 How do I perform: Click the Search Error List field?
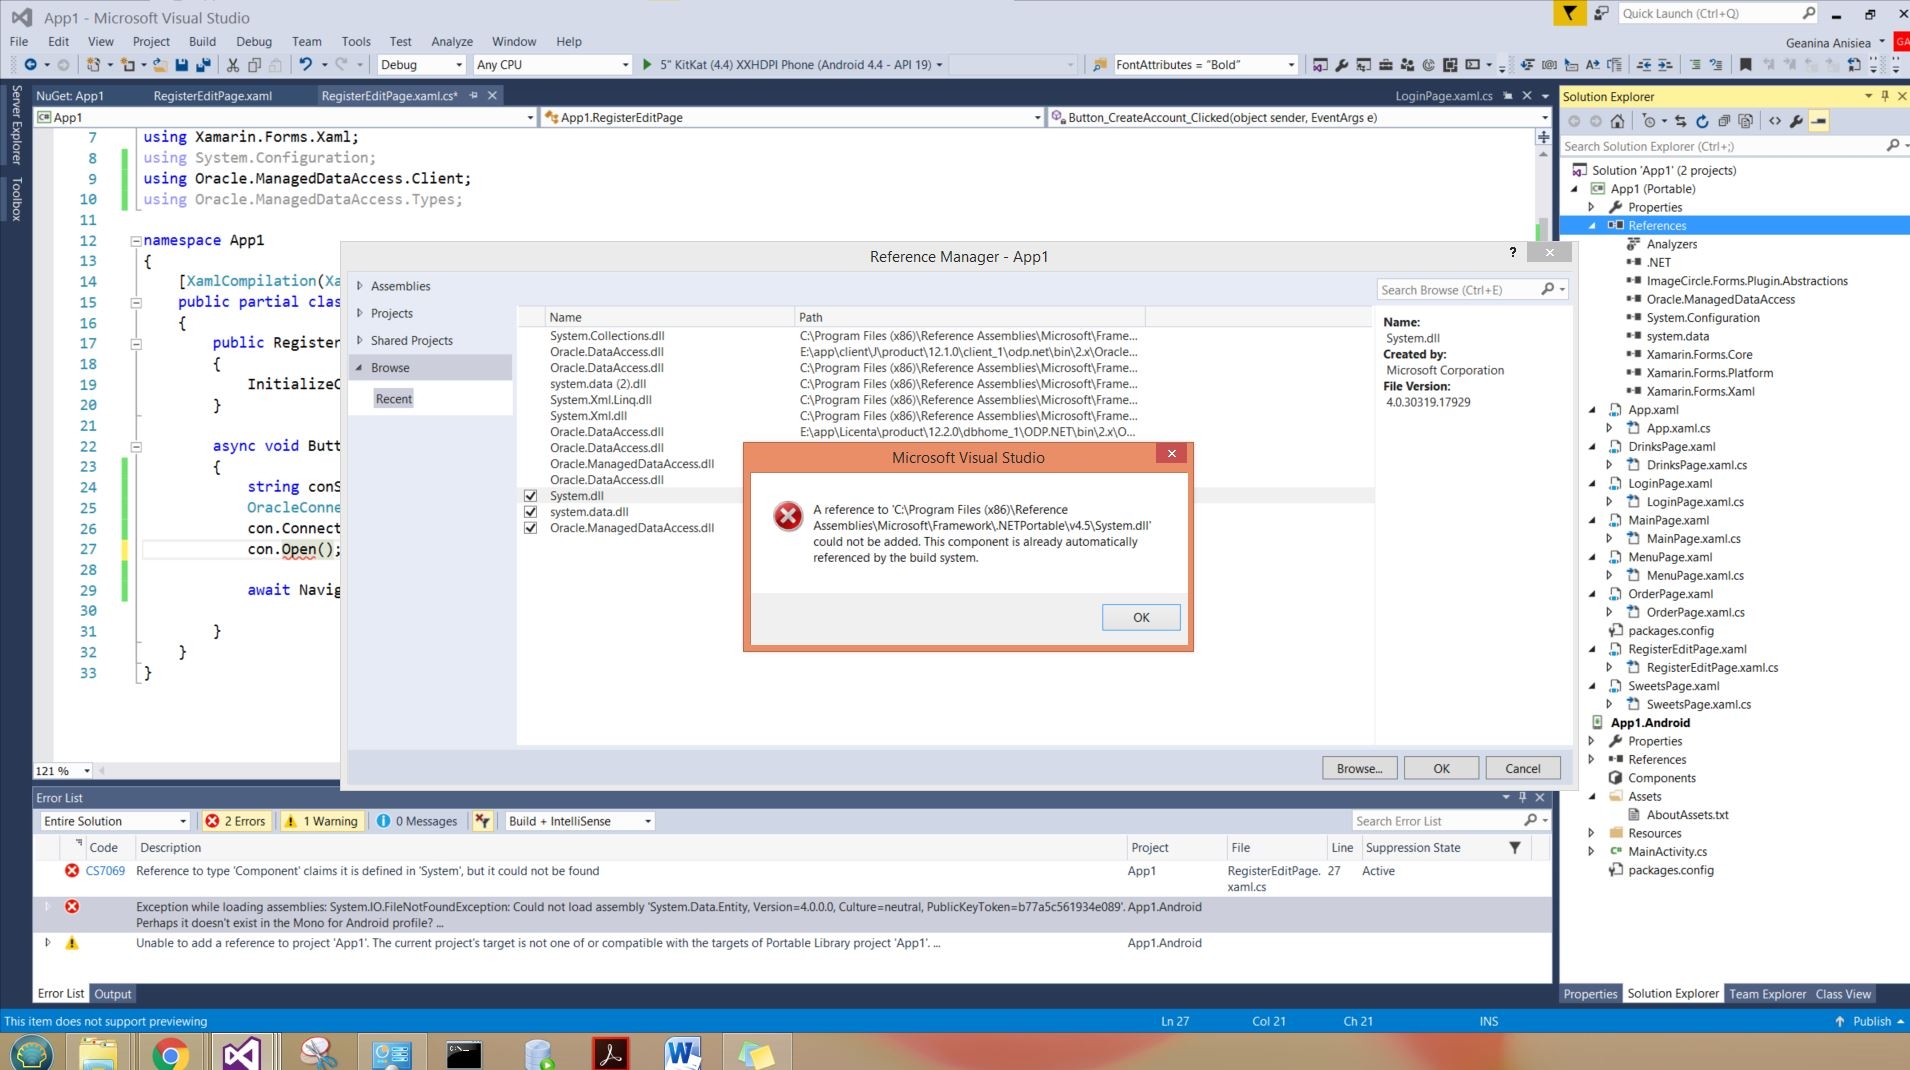click(x=1438, y=821)
